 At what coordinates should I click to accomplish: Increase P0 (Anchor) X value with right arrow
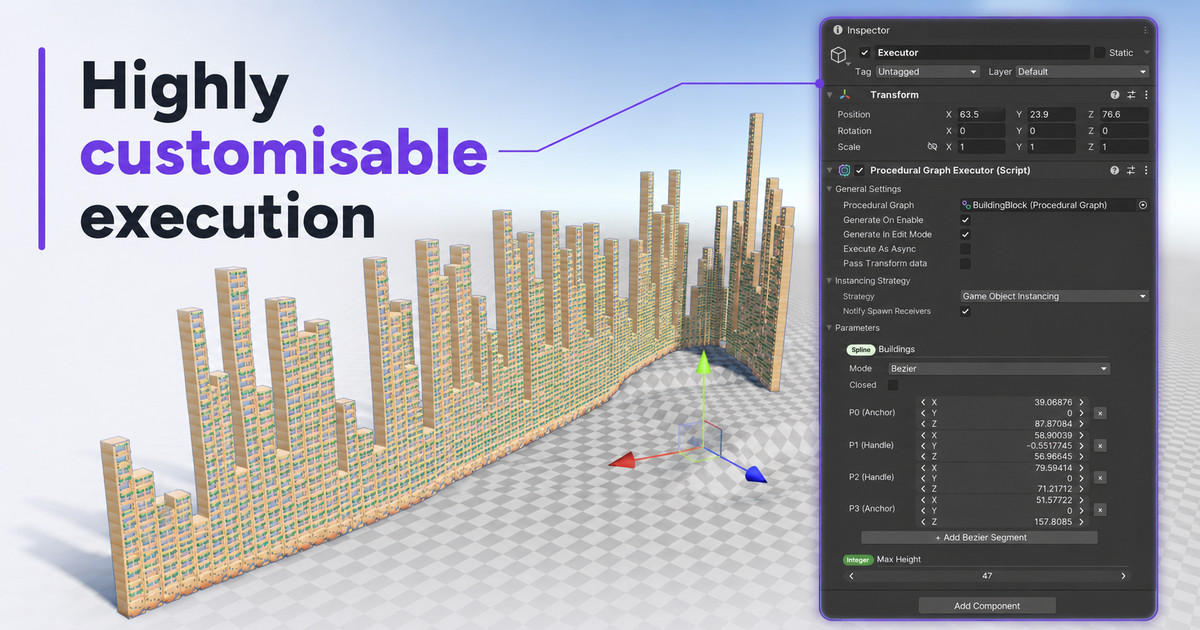pyautogui.click(x=1081, y=402)
